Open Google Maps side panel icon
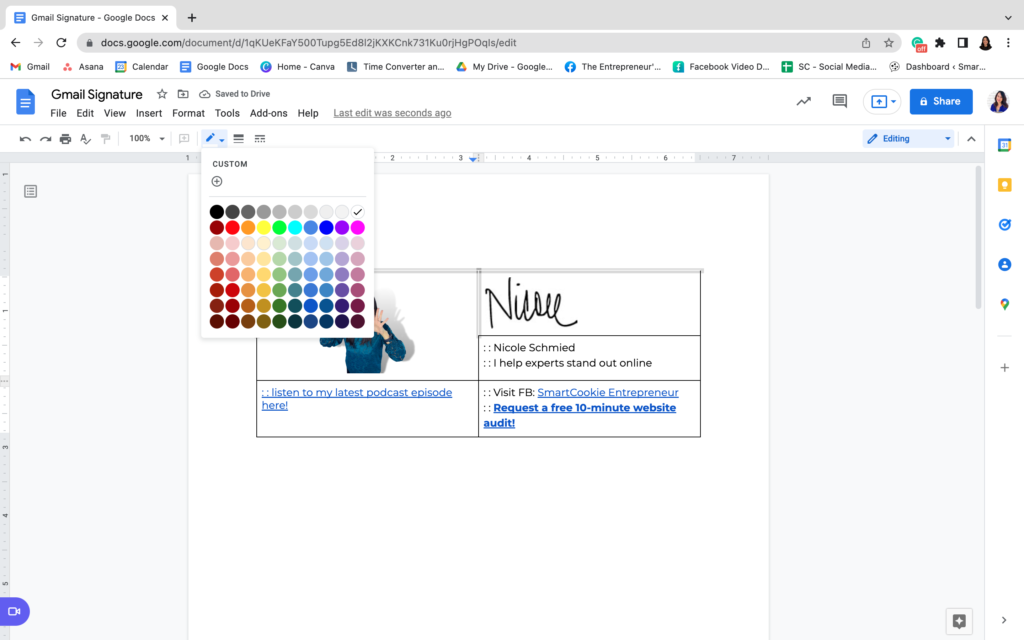Viewport: 1024px width, 640px height. [x=1004, y=304]
